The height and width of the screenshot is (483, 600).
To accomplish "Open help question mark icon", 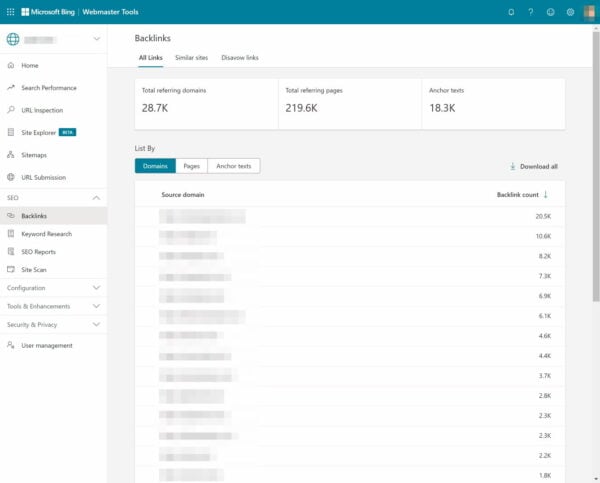I will 531,12.
